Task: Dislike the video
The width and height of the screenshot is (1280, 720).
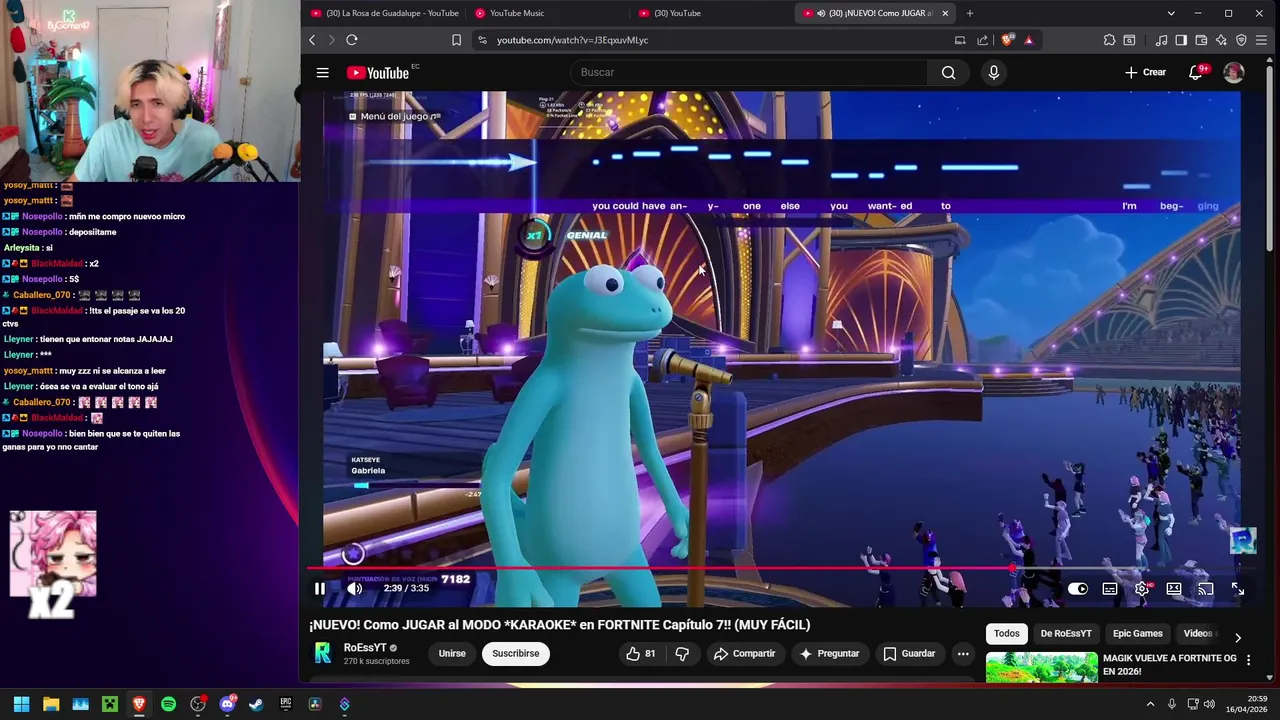Action: point(682,654)
